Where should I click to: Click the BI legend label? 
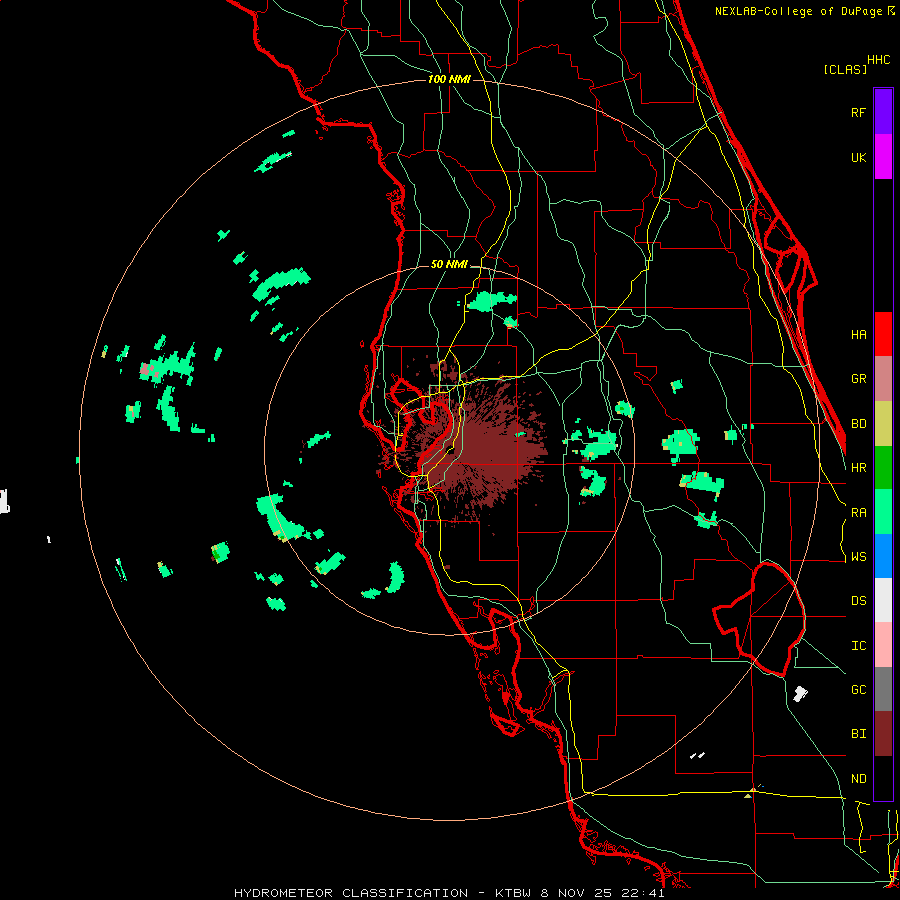click(x=858, y=734)
